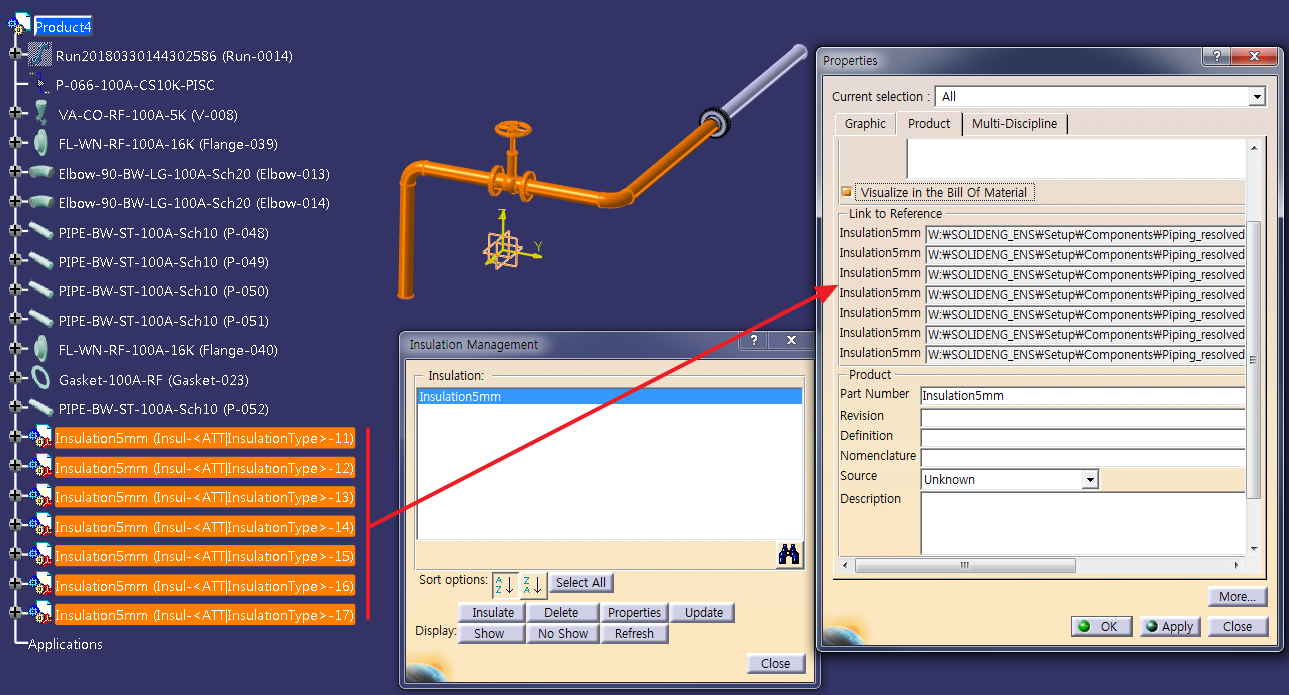Click the Product4 root product icon

click(19, 26)
